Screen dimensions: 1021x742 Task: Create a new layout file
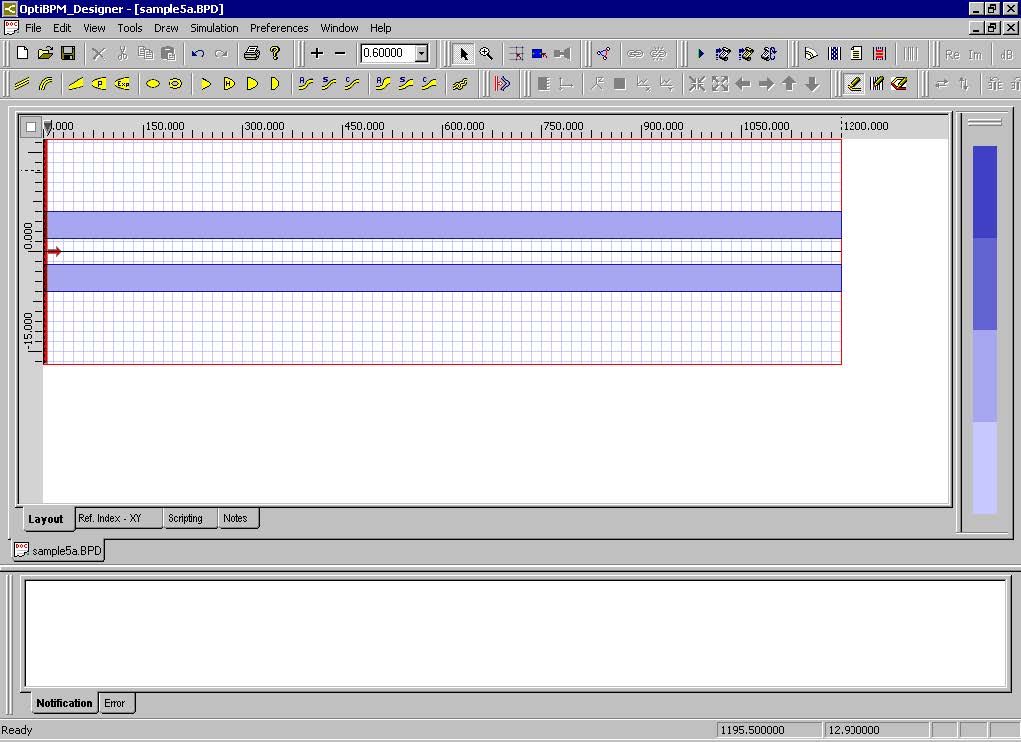20,53
